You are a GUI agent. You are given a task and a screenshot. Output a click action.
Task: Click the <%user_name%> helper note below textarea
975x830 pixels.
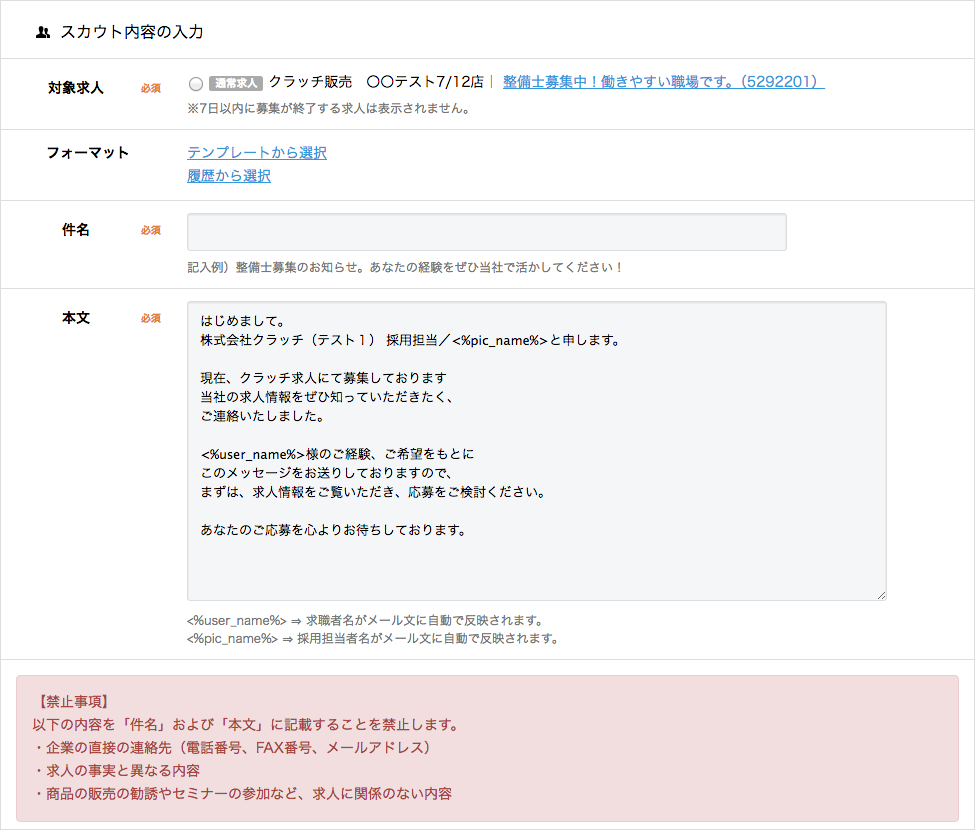(x=365, y=620)
